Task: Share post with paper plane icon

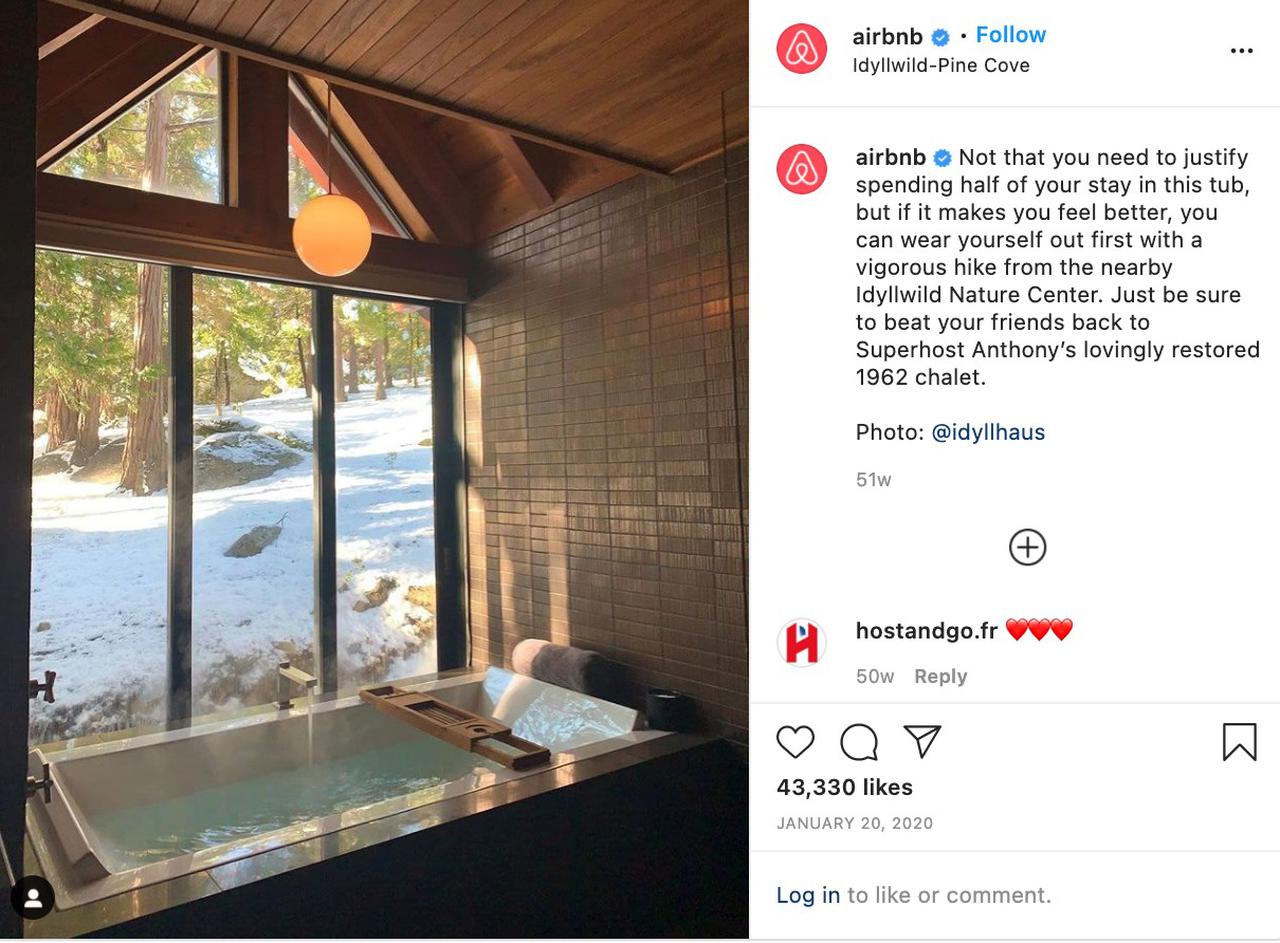Action: [922, 741]
